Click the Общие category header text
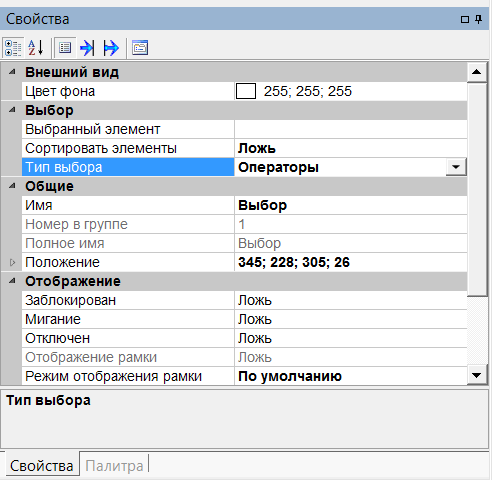 coord(49,186)
